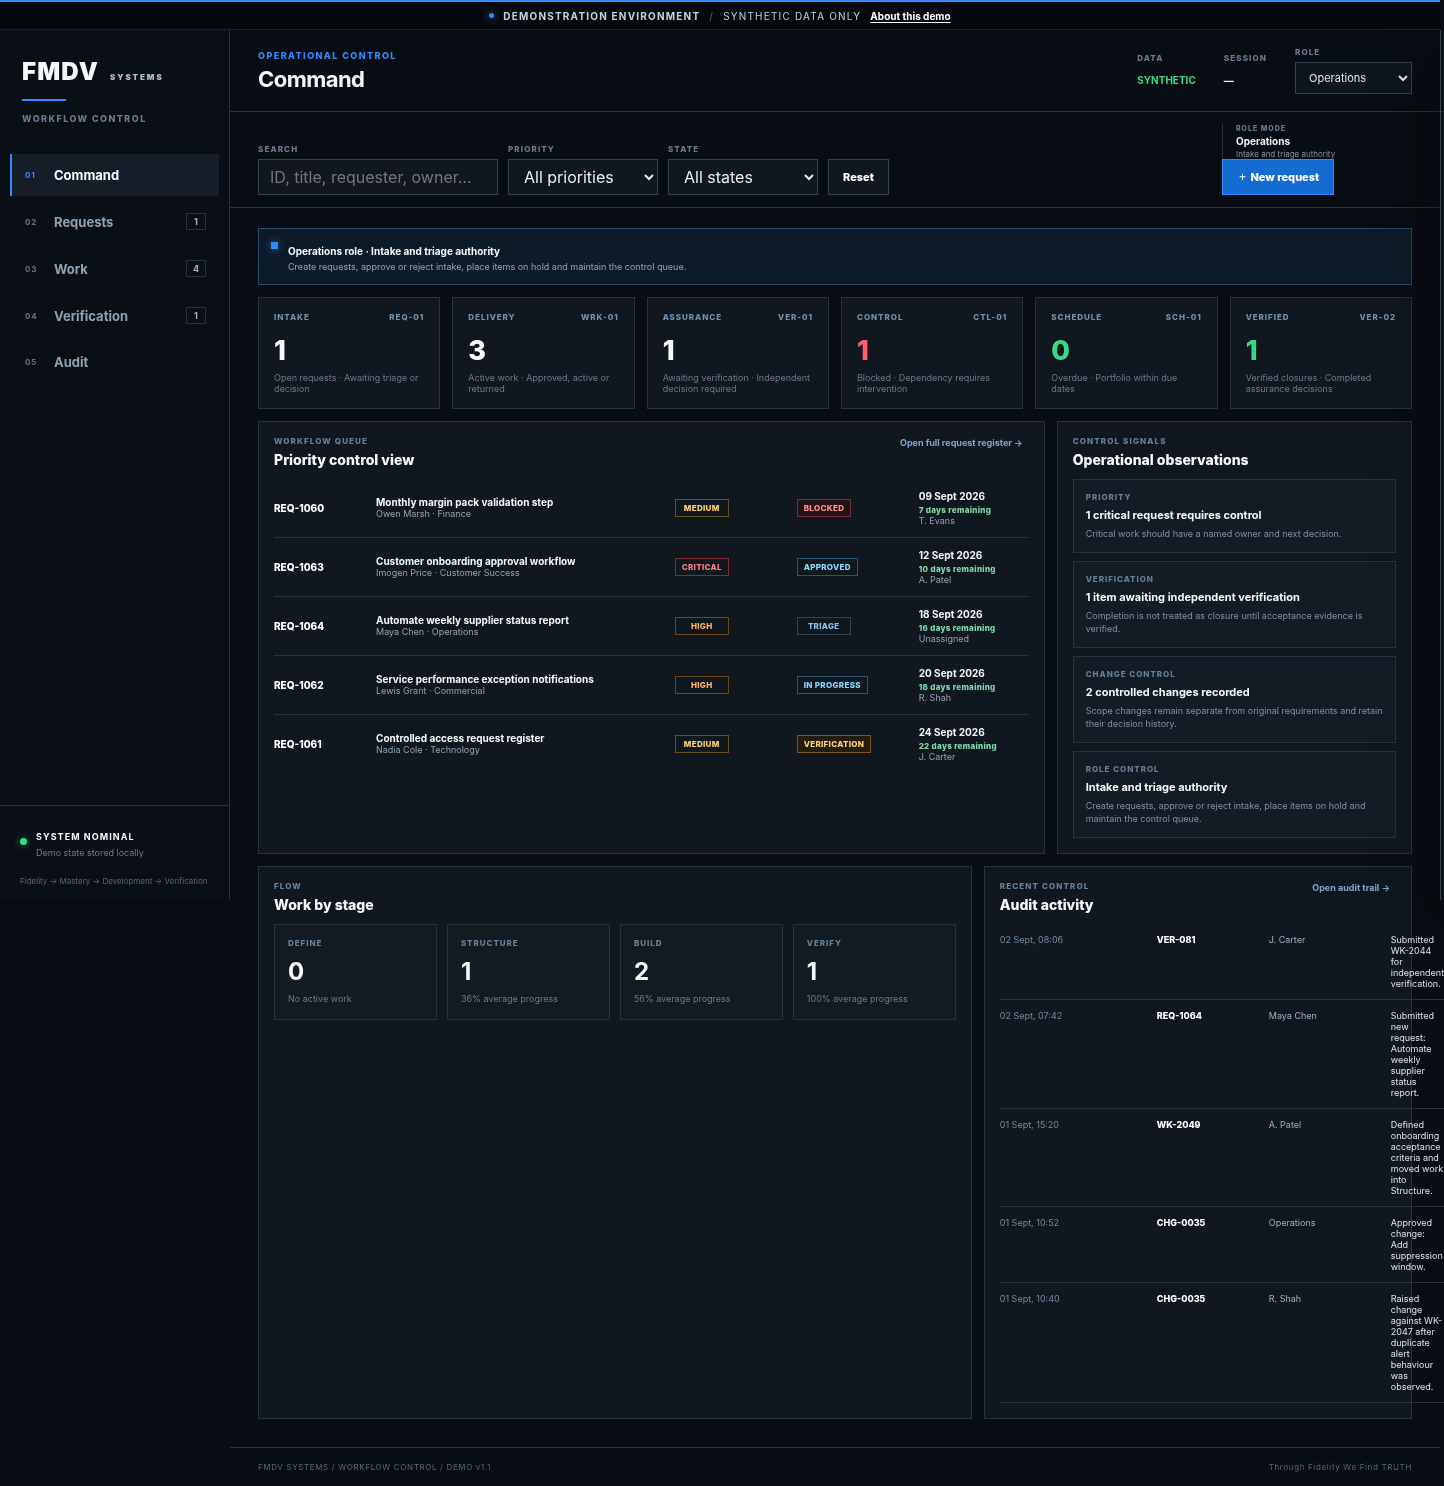The width and height of the screenshot is (1444, 1486).
Task: Click WK-2049 in the Audit activity list
Action: tap(1178, 1125)
